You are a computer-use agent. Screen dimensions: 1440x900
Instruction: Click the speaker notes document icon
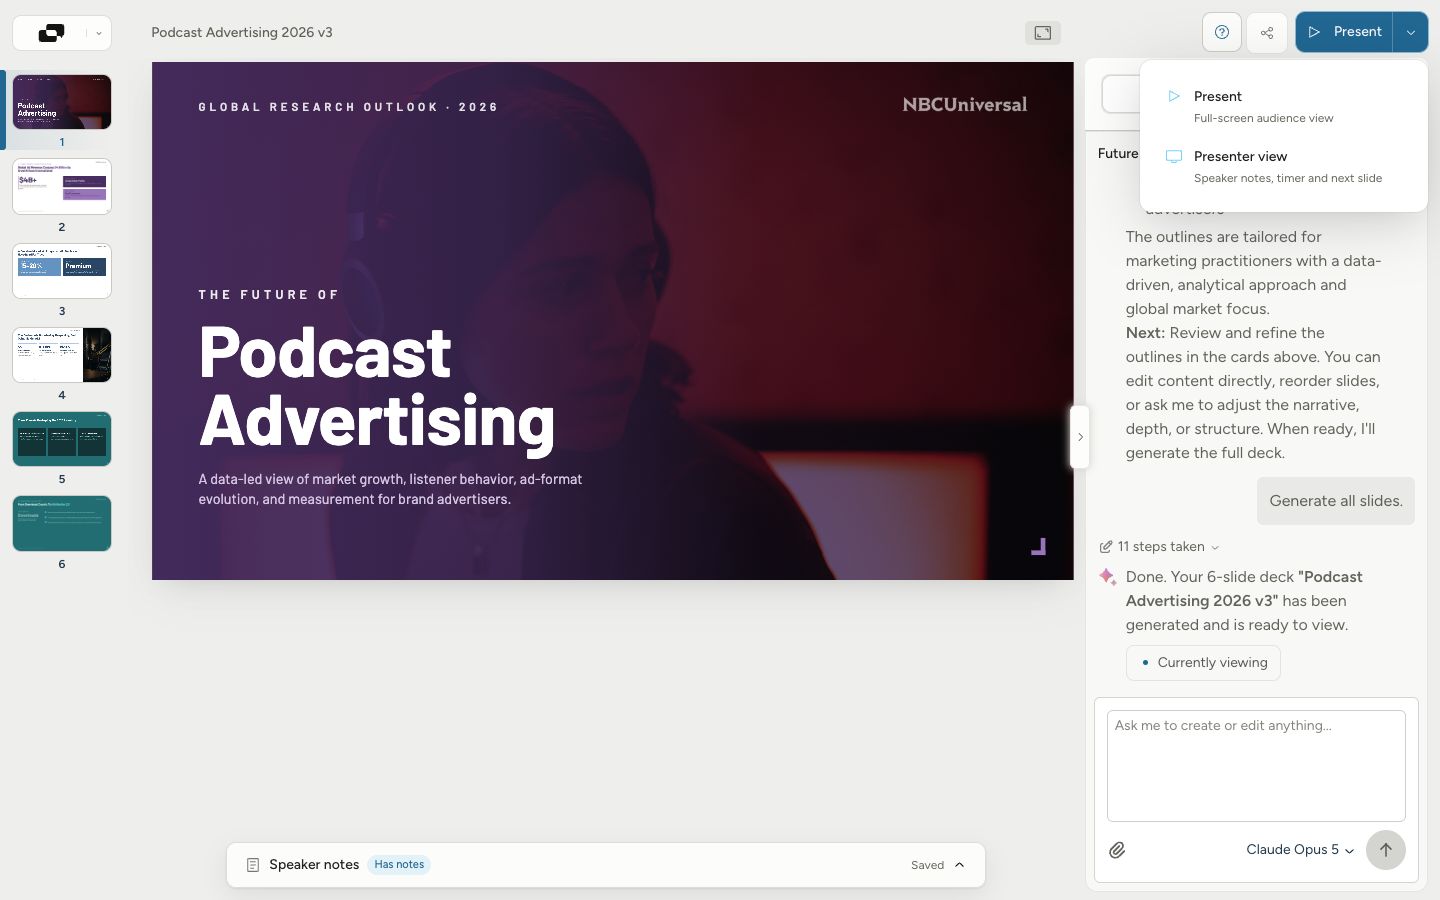click(x=253, y=865)
